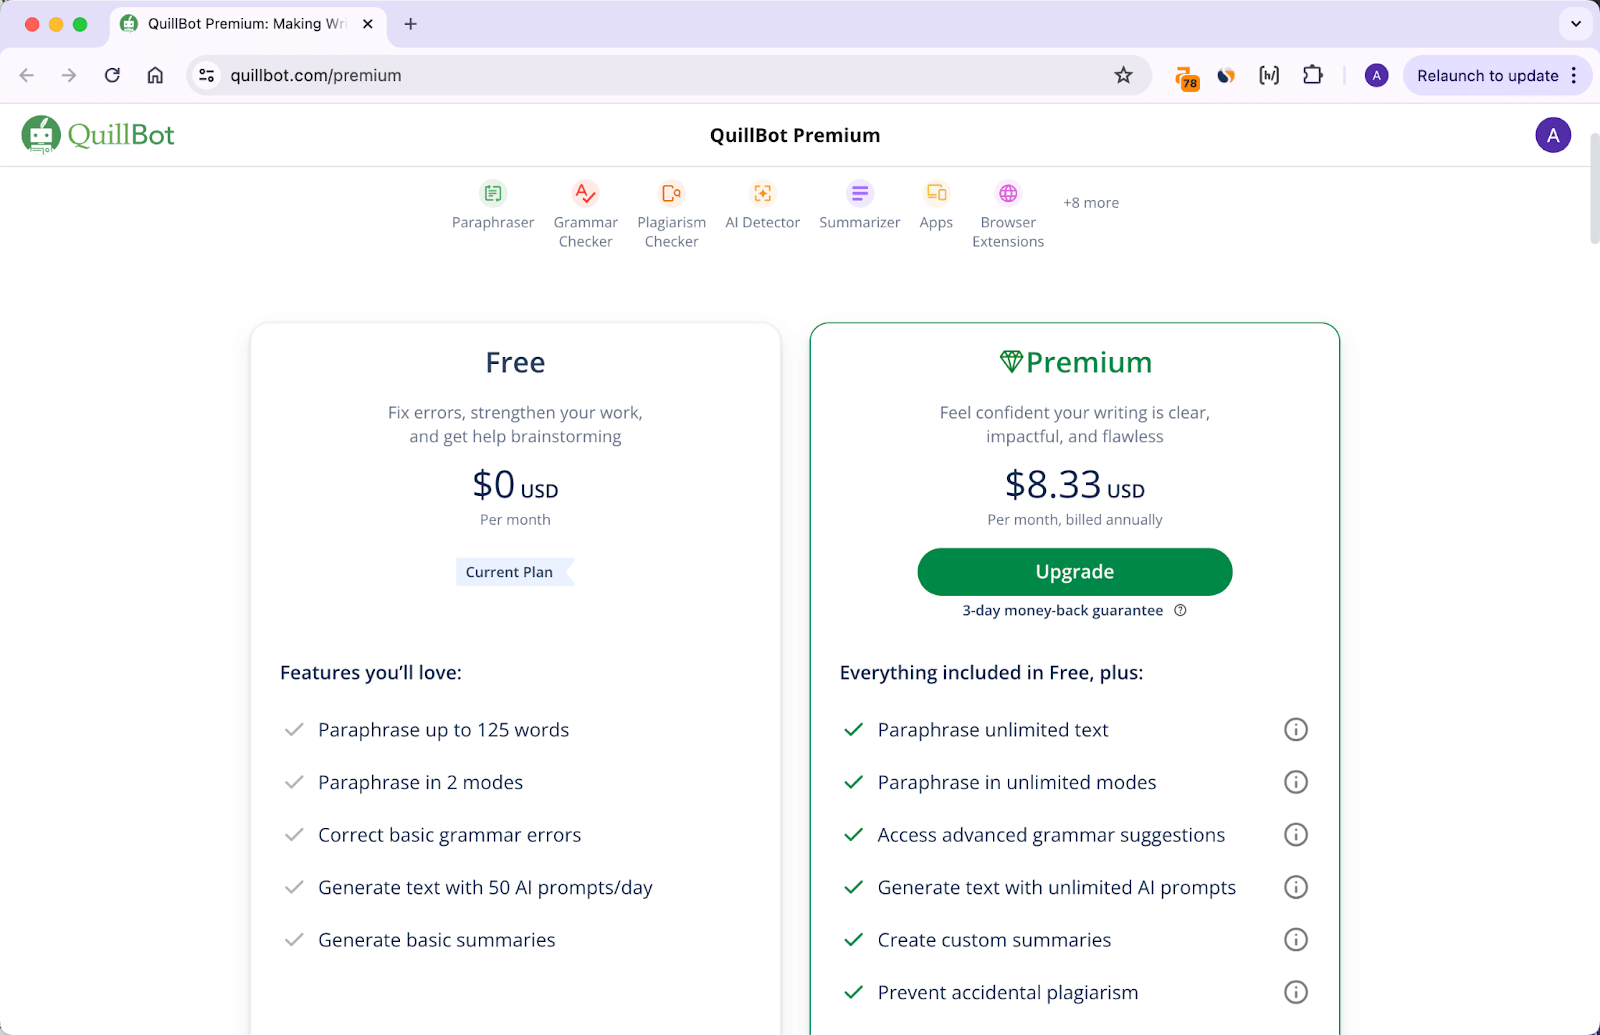Open the Chrome profile avatar

pyautogui.click(x=1376, y=75)
